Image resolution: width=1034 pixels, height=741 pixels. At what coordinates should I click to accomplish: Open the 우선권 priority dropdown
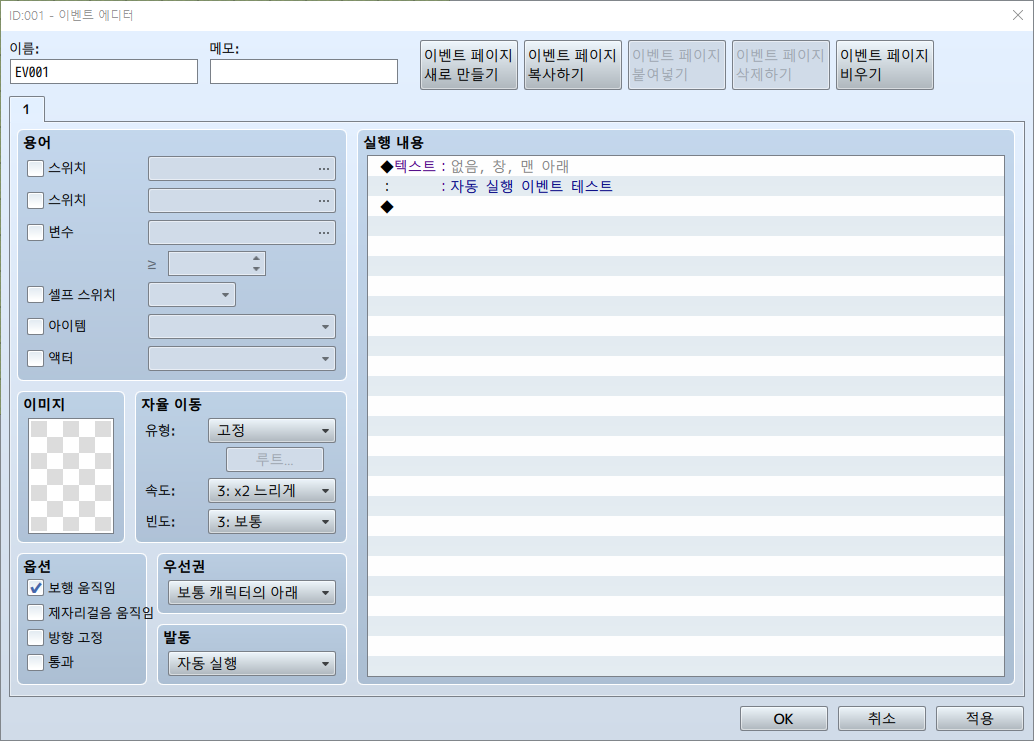click(252, 593)
